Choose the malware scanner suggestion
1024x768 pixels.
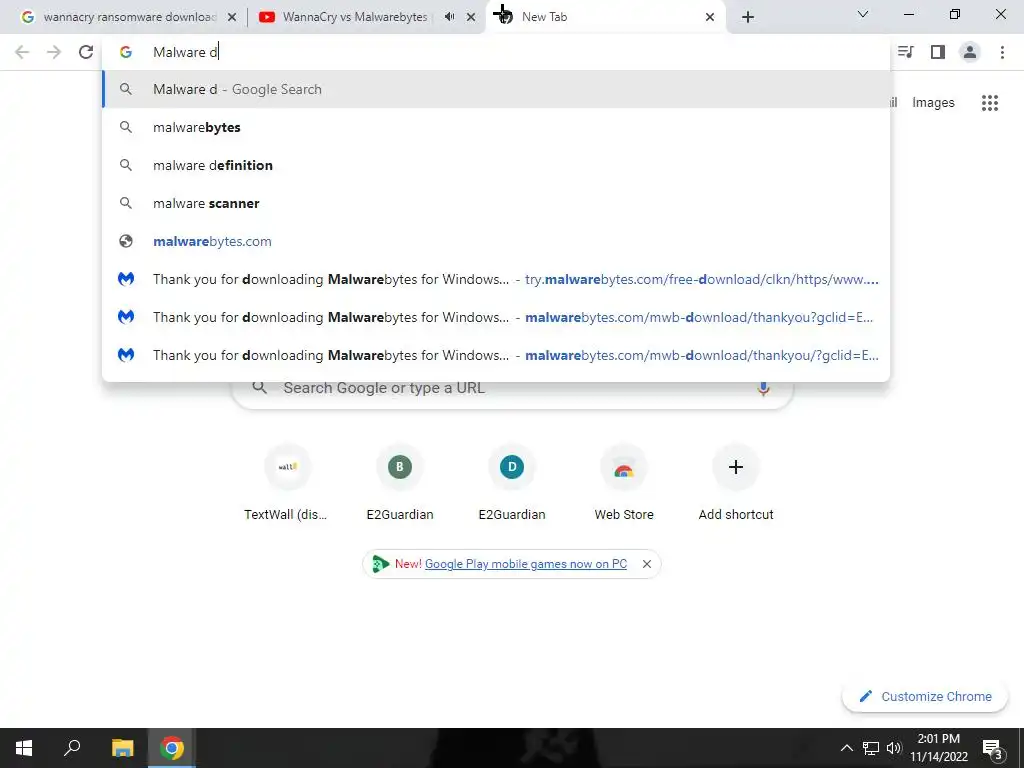tap(496, 203)
